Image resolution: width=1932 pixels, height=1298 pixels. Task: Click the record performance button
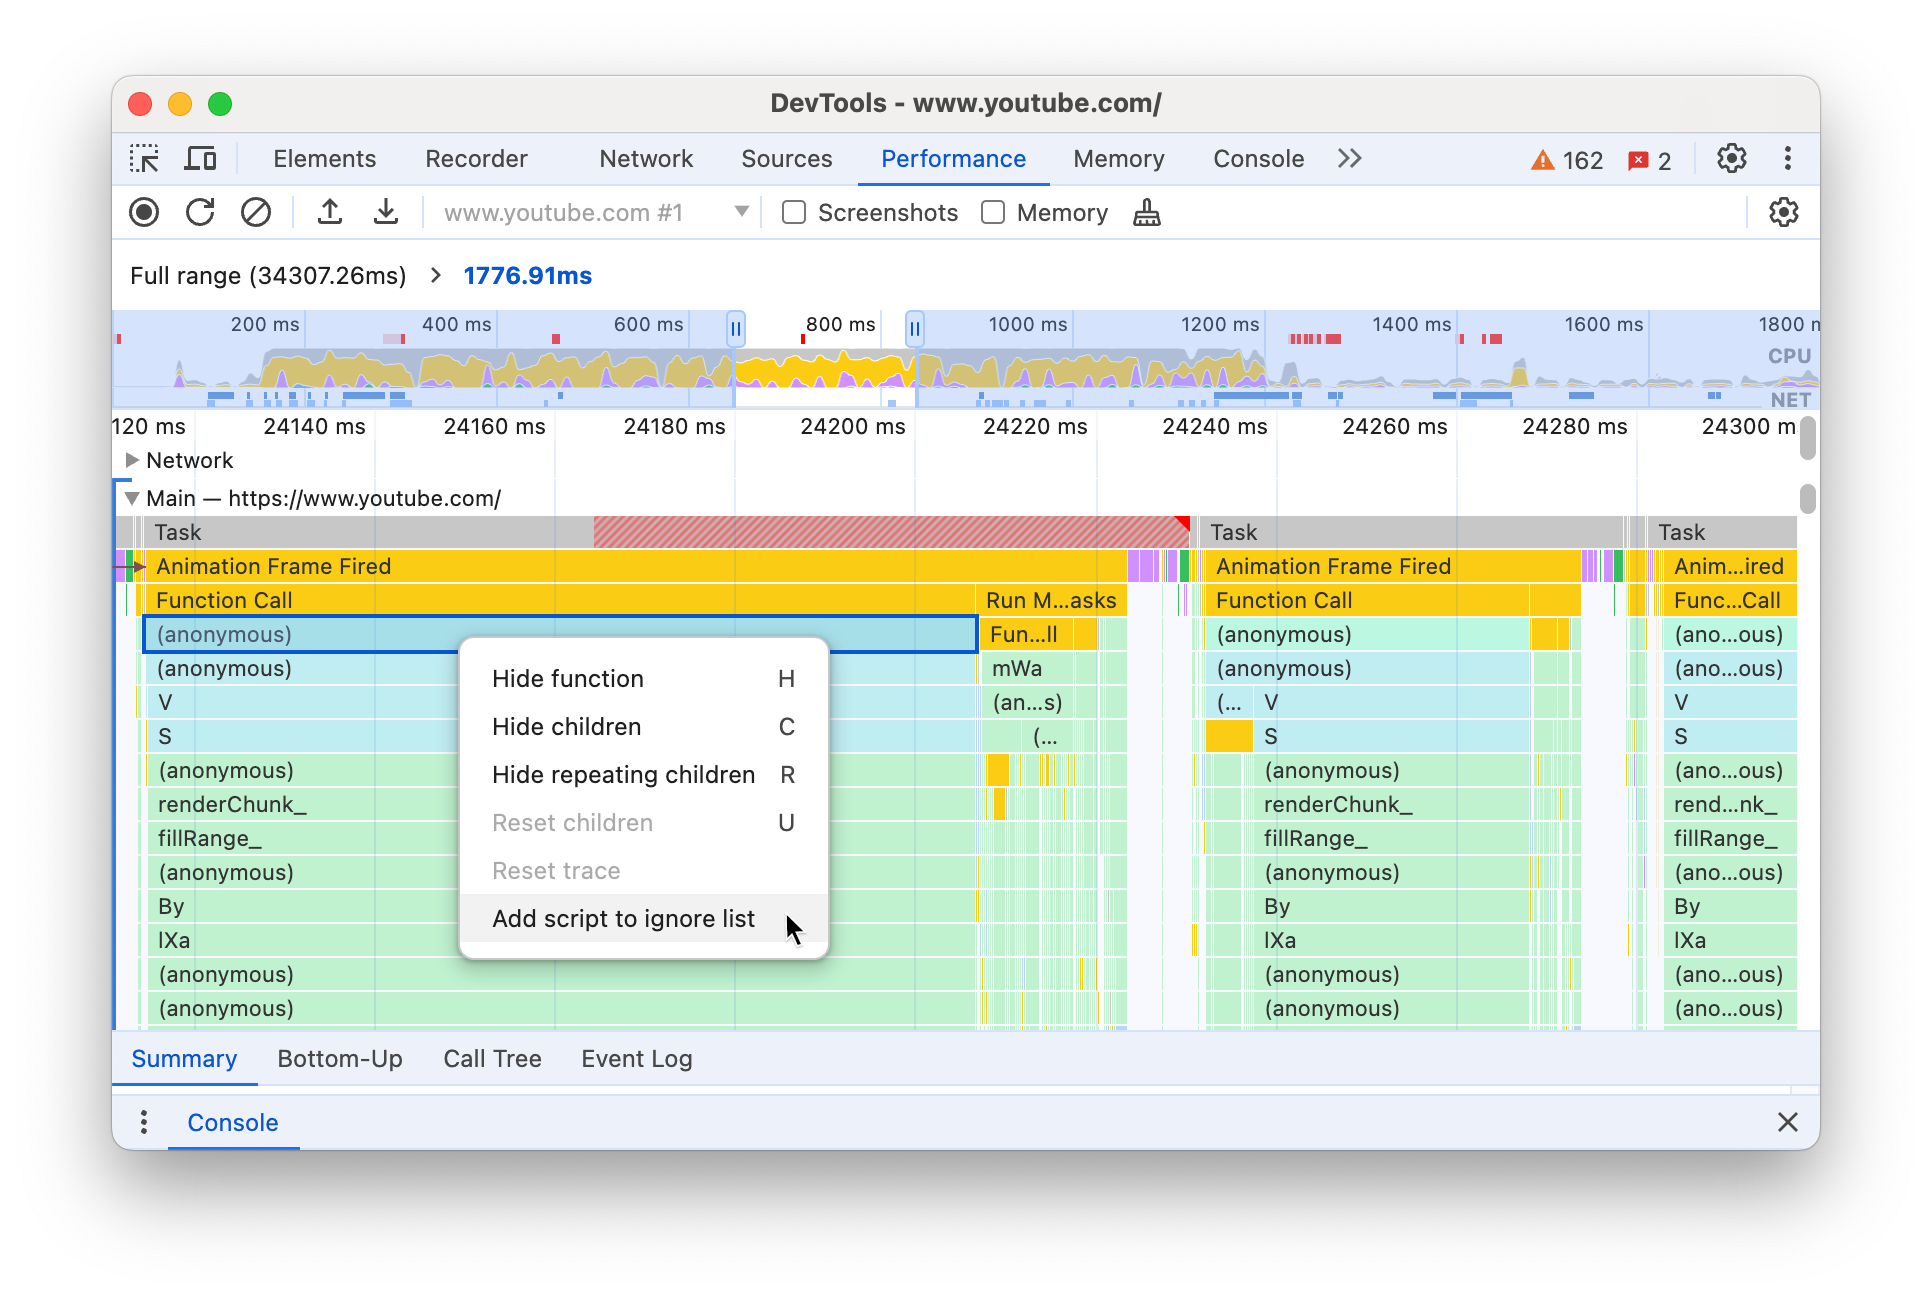point(143,213)
